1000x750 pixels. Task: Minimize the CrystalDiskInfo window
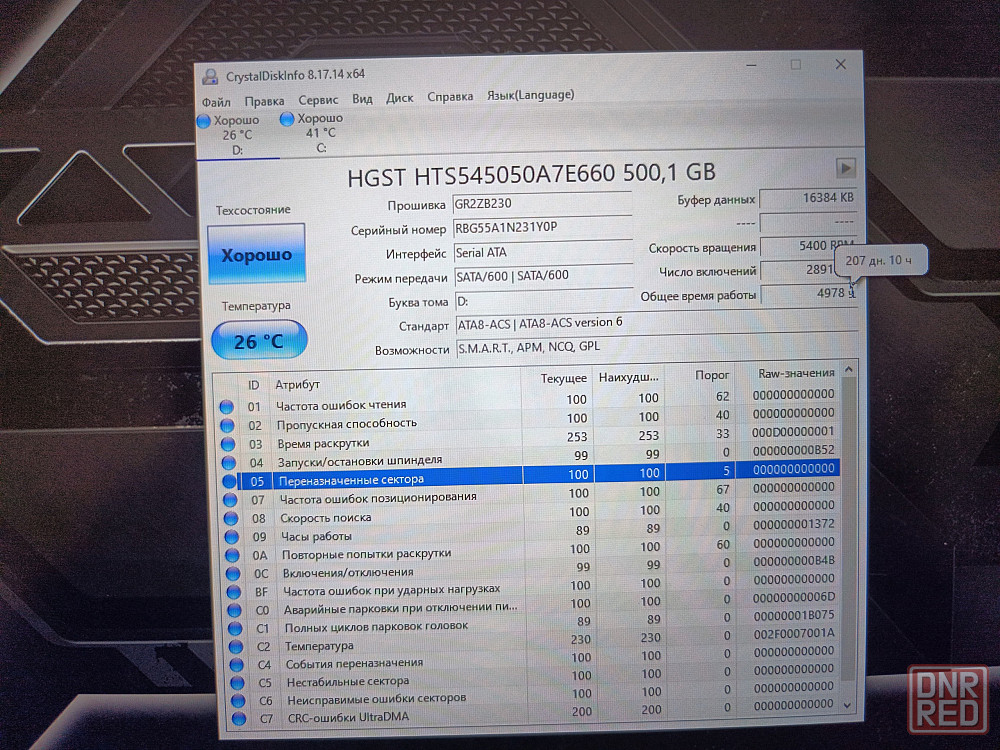[752, 64]
